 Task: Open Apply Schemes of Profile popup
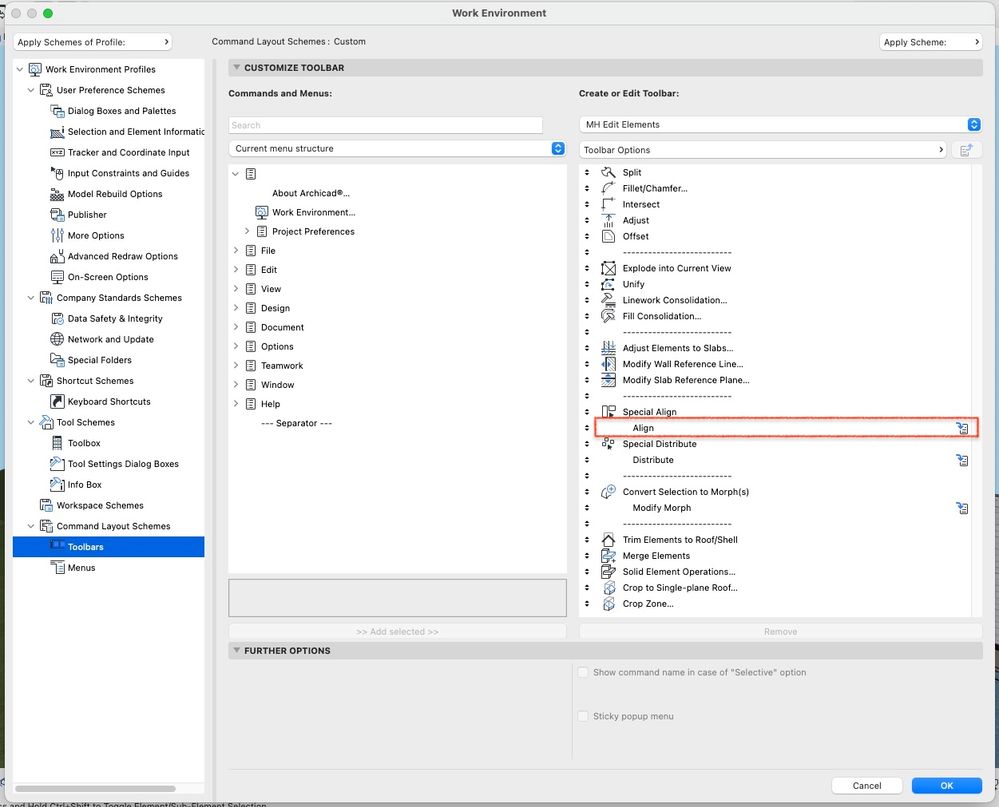pos(92,42)
